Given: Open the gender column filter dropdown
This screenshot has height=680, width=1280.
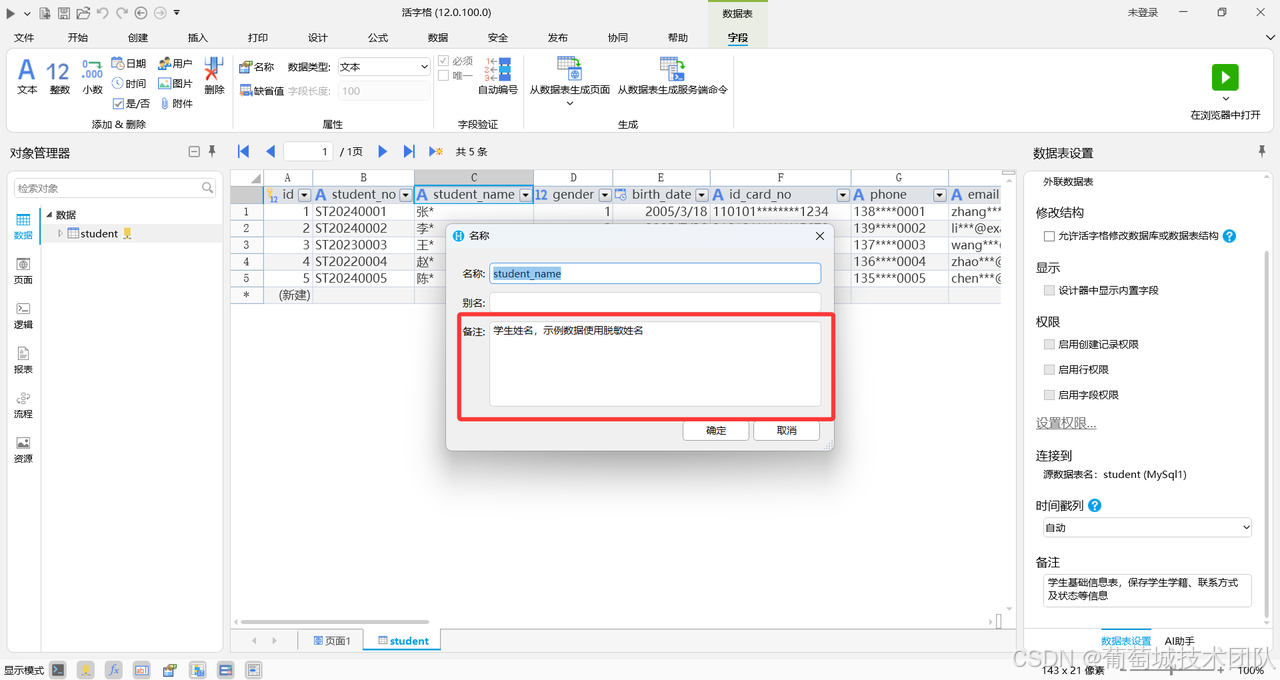Looking at the screenshot, I should pos(605,195).
